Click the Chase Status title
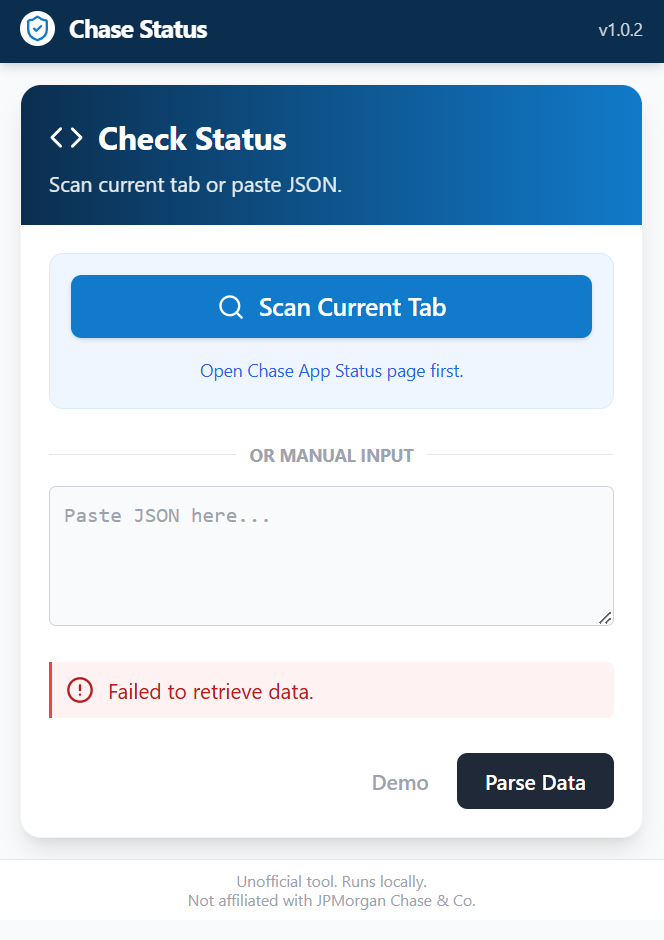This screenshot has height=940, width=664. [x=138, y=30]
